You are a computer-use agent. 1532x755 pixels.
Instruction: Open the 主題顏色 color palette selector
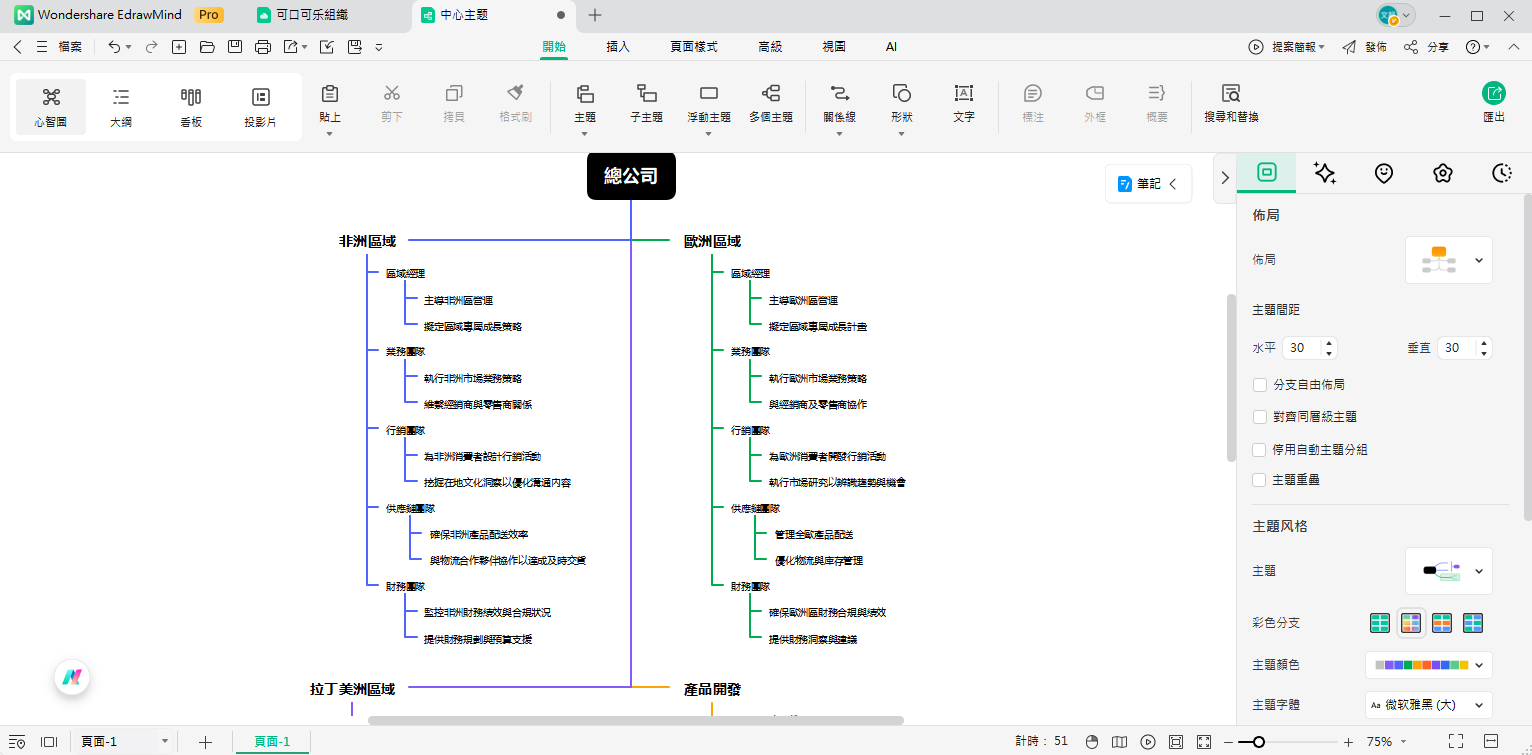point(1428,664)
